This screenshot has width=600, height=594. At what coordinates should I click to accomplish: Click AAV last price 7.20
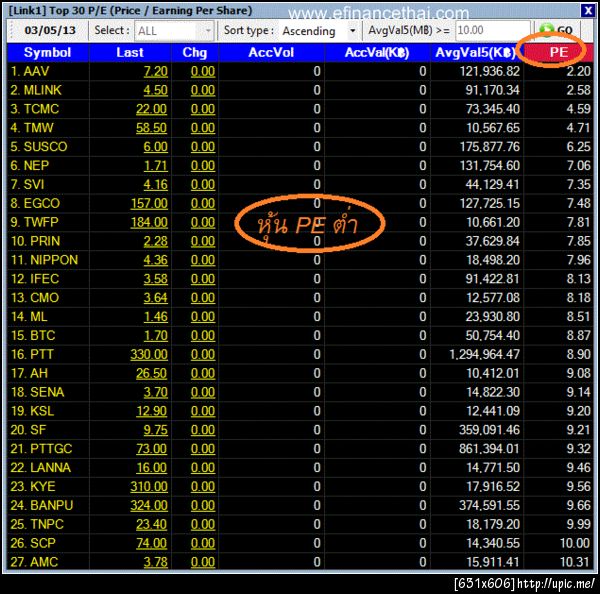156,71
